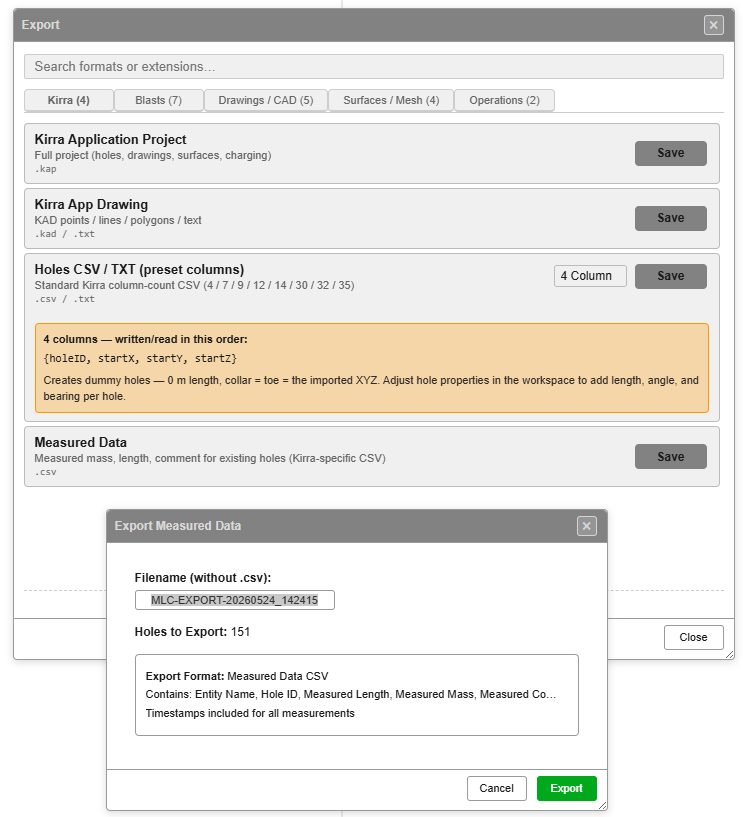743x817 pixels.
Task: Click the Kirra App Drawing title
Action: pyautogui.click(x=91, y=204)
